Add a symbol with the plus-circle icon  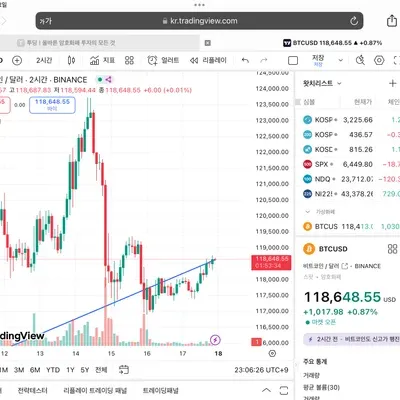(x=17, y=60)
